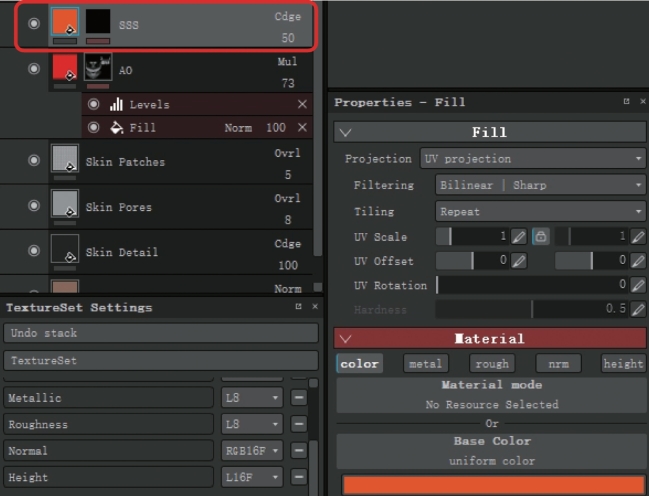
Task: Click Base Color uniform color button
Action: pyautogui.click(x=492, y=451)
